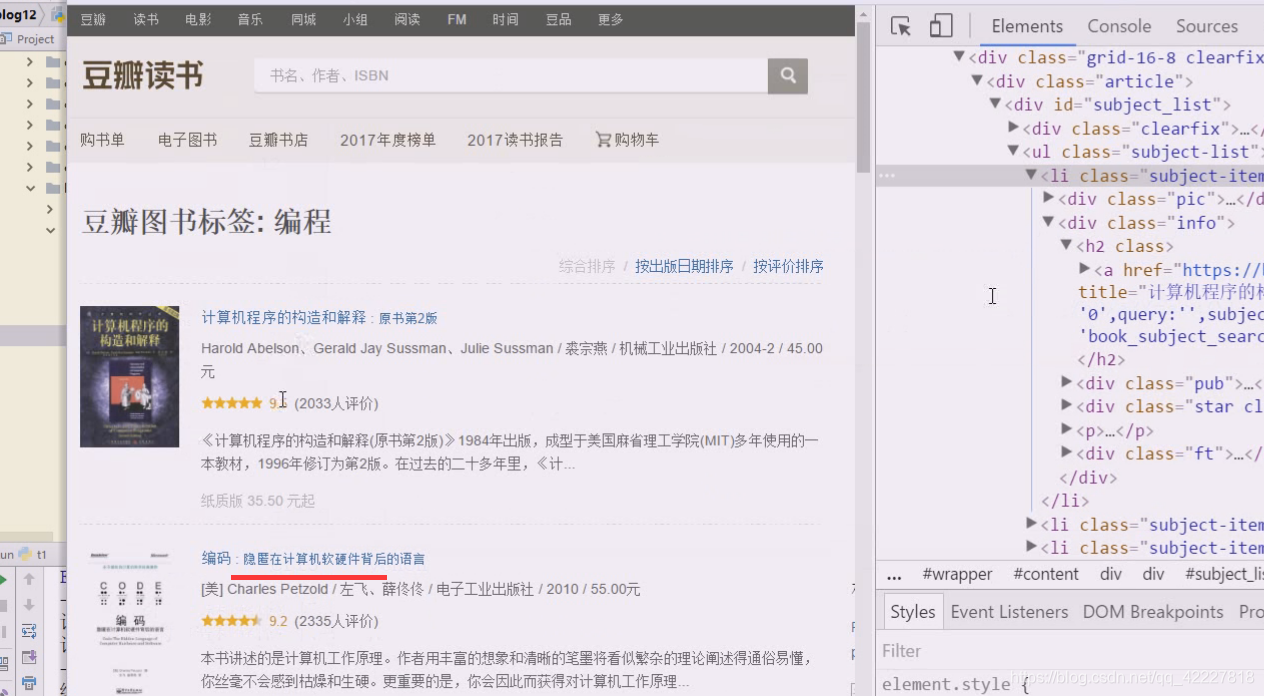
Task: Click the (2335人评价) rating count text
Action: (x=336, y=621)
